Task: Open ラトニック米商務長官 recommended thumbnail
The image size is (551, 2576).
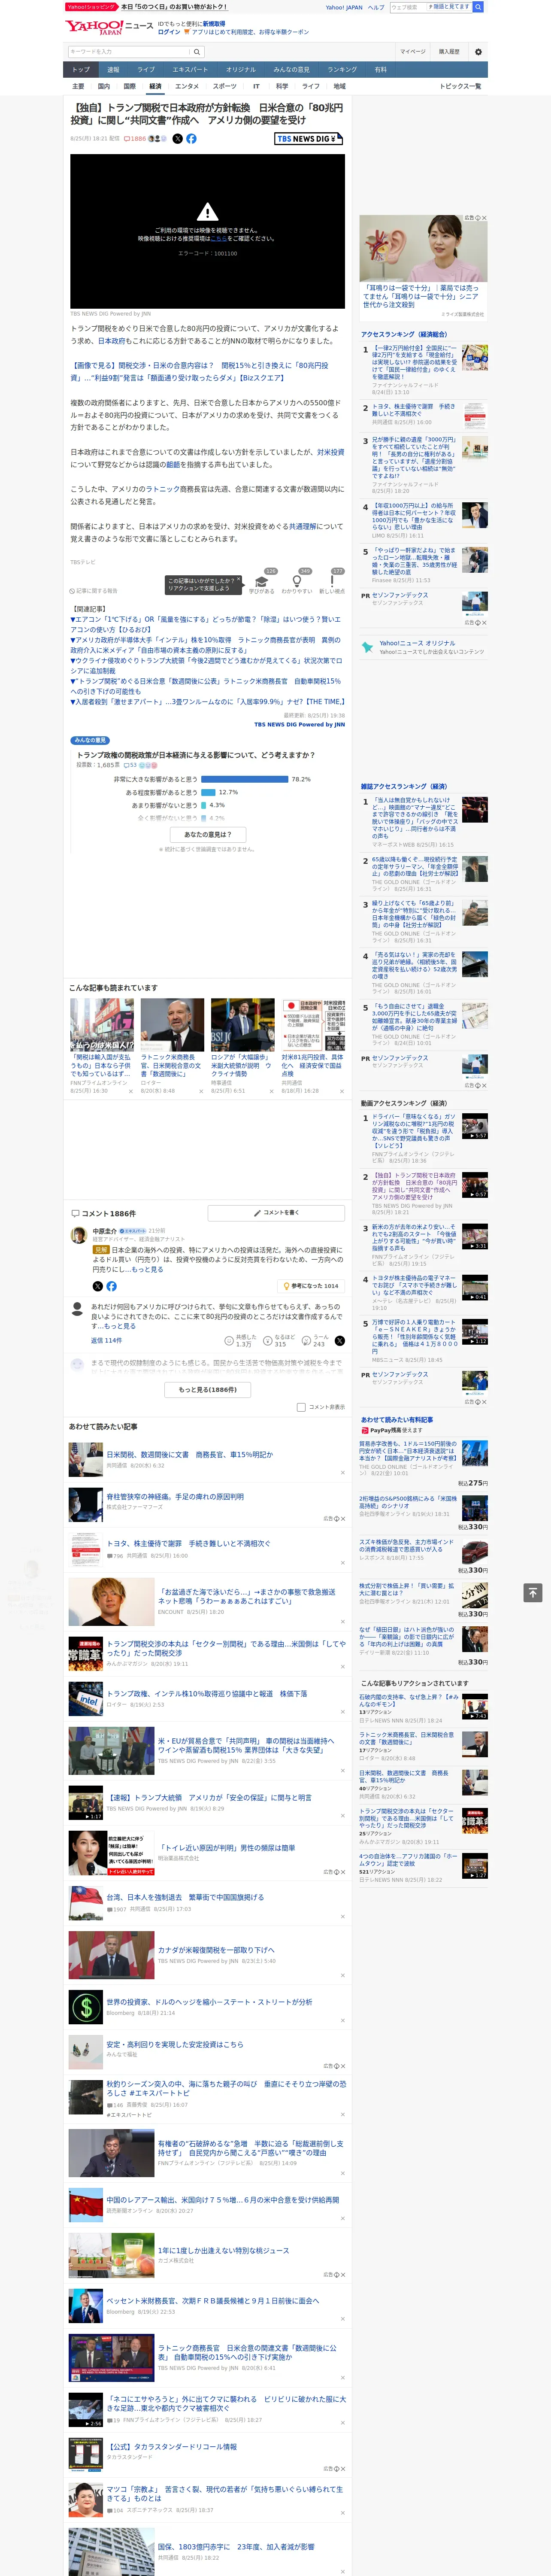Action: point(172,1024)
